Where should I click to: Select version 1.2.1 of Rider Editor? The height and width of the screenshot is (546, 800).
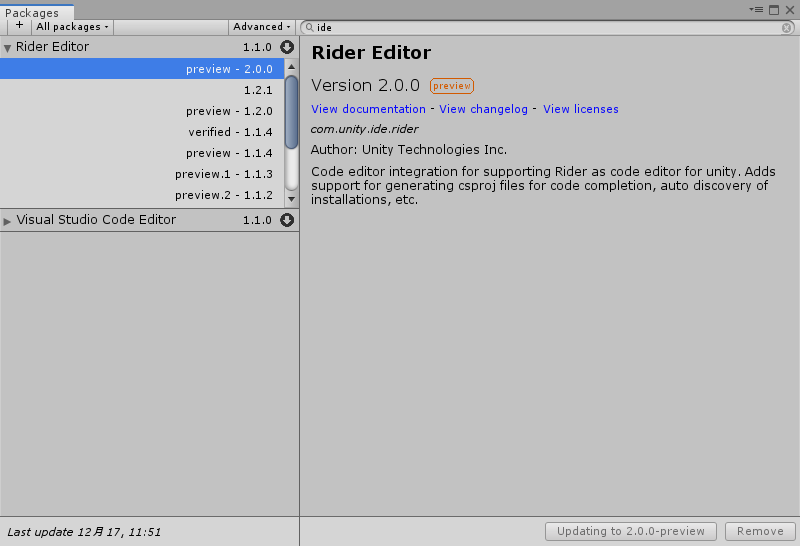click(142, 90)
